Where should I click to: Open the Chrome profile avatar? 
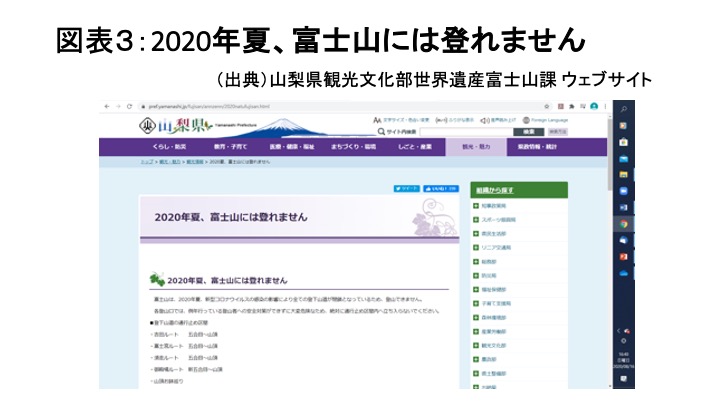click(x=594, y=106)
